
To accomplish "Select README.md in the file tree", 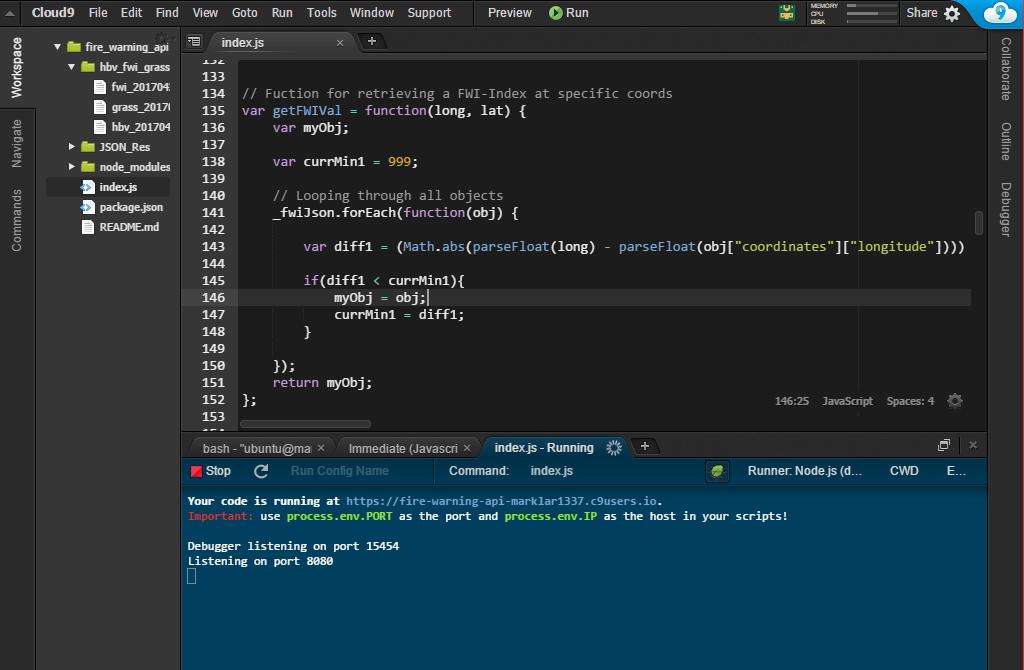I will click(120, 227).
